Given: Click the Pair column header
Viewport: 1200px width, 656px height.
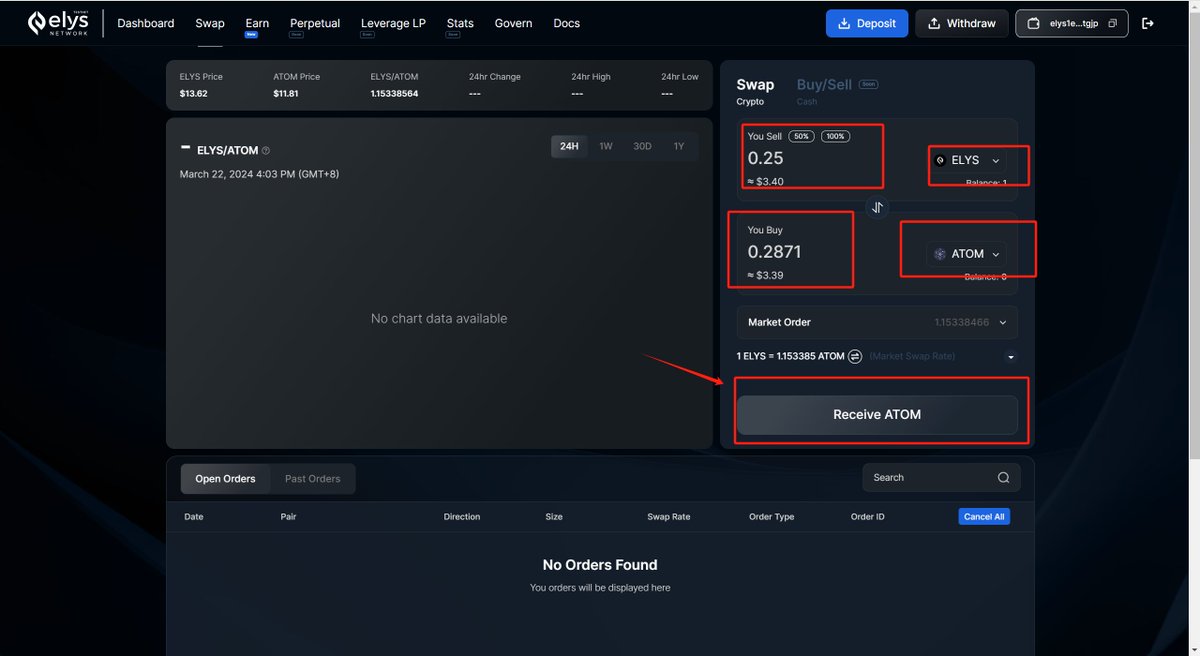Looking at the screenshot, I should pos(288,517).
